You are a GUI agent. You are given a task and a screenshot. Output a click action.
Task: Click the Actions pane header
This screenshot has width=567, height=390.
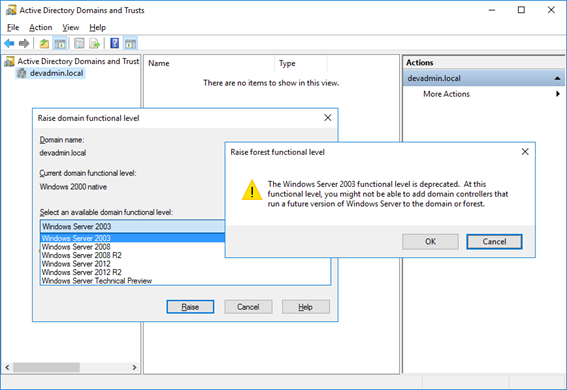(x=483, y=63)
